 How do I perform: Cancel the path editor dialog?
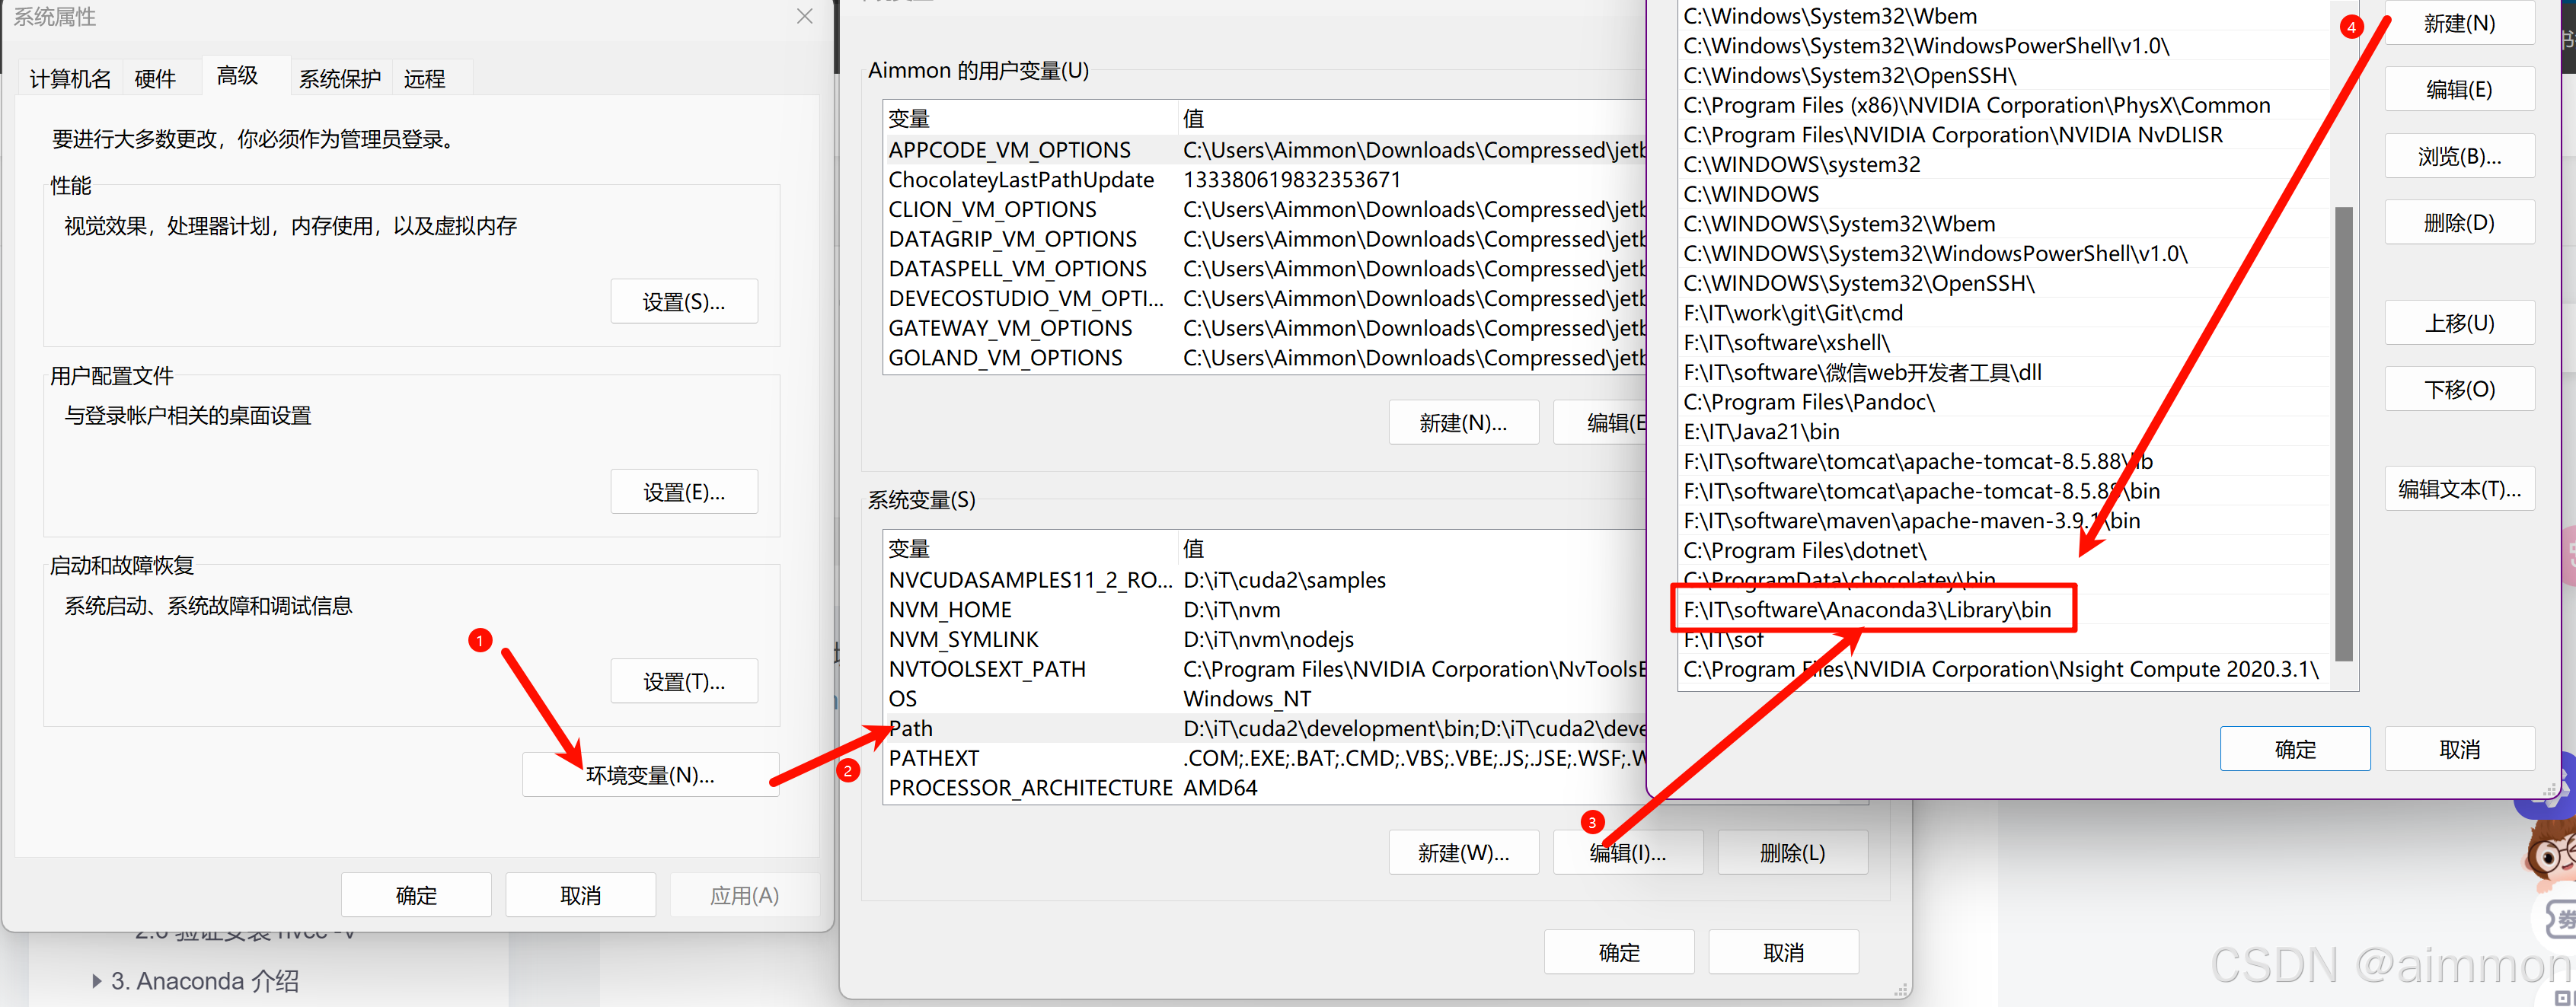pos(2459,749)
